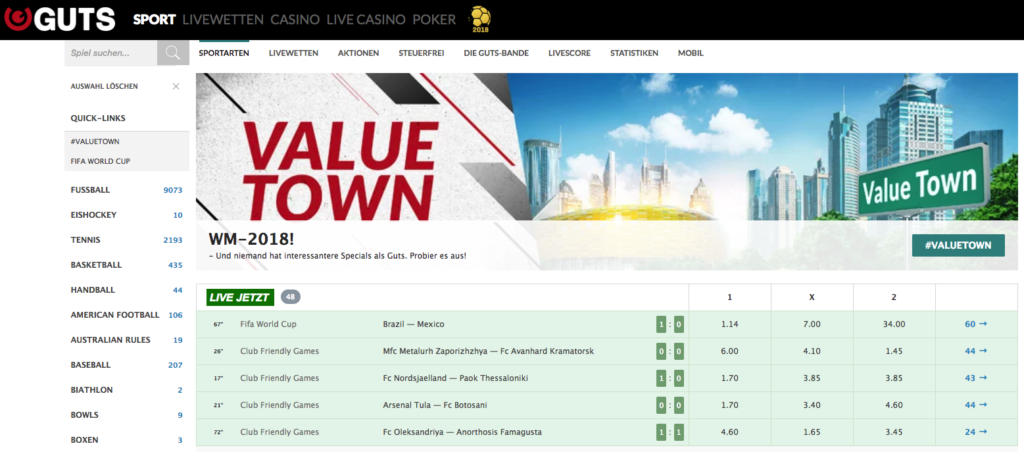Bet 1.14 on Brazil win
Screen dimensions: 1024x452
729,324
